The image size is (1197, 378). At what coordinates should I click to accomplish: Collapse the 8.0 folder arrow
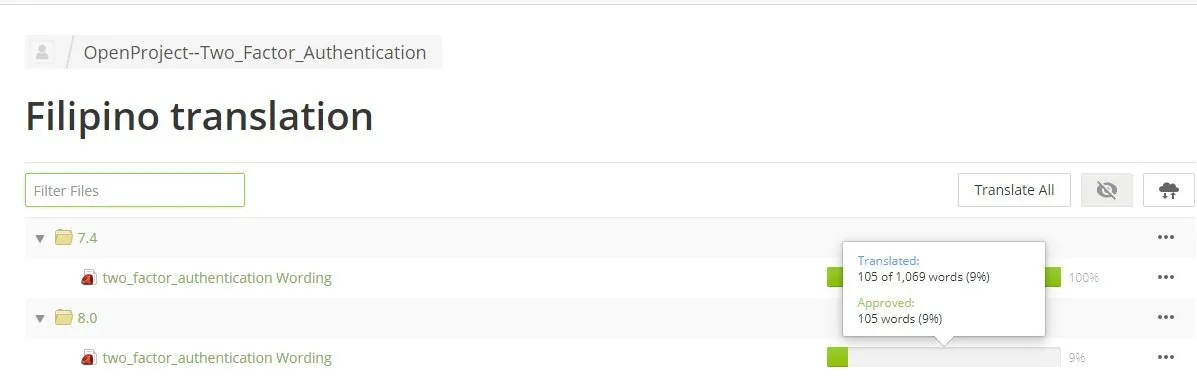pos(40,318)
